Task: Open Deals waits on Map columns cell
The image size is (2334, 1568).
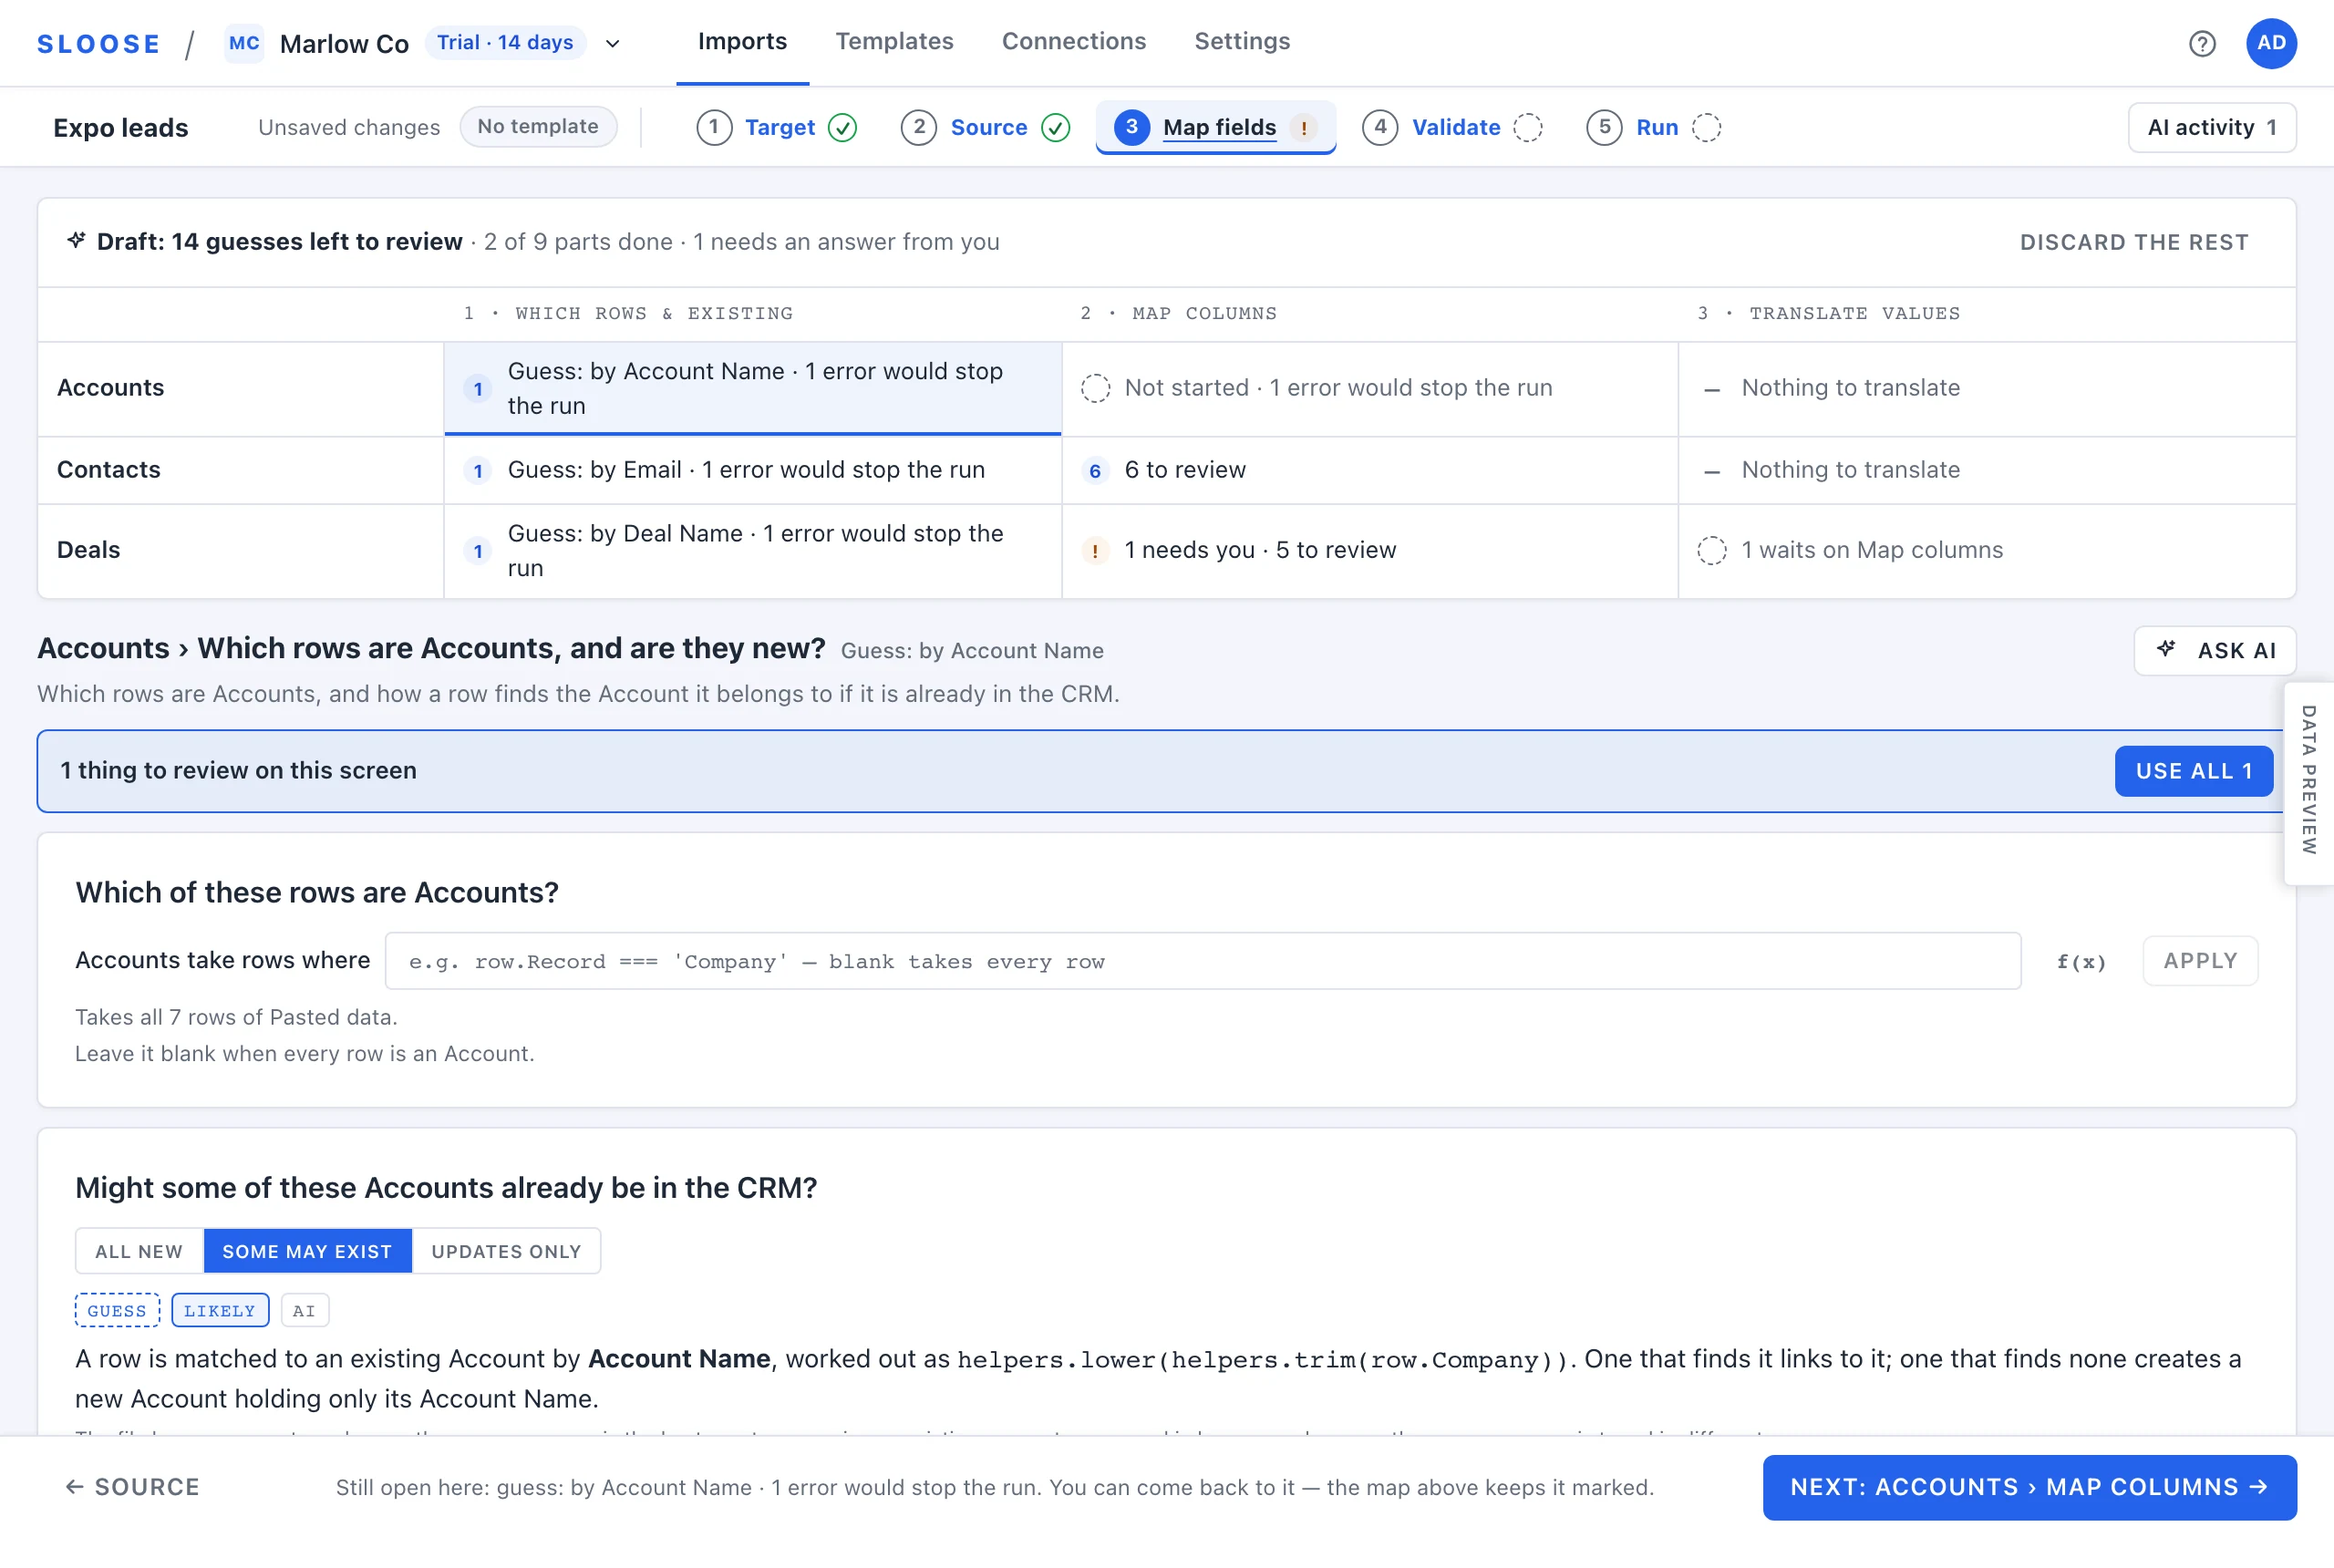Action: 1986,550
